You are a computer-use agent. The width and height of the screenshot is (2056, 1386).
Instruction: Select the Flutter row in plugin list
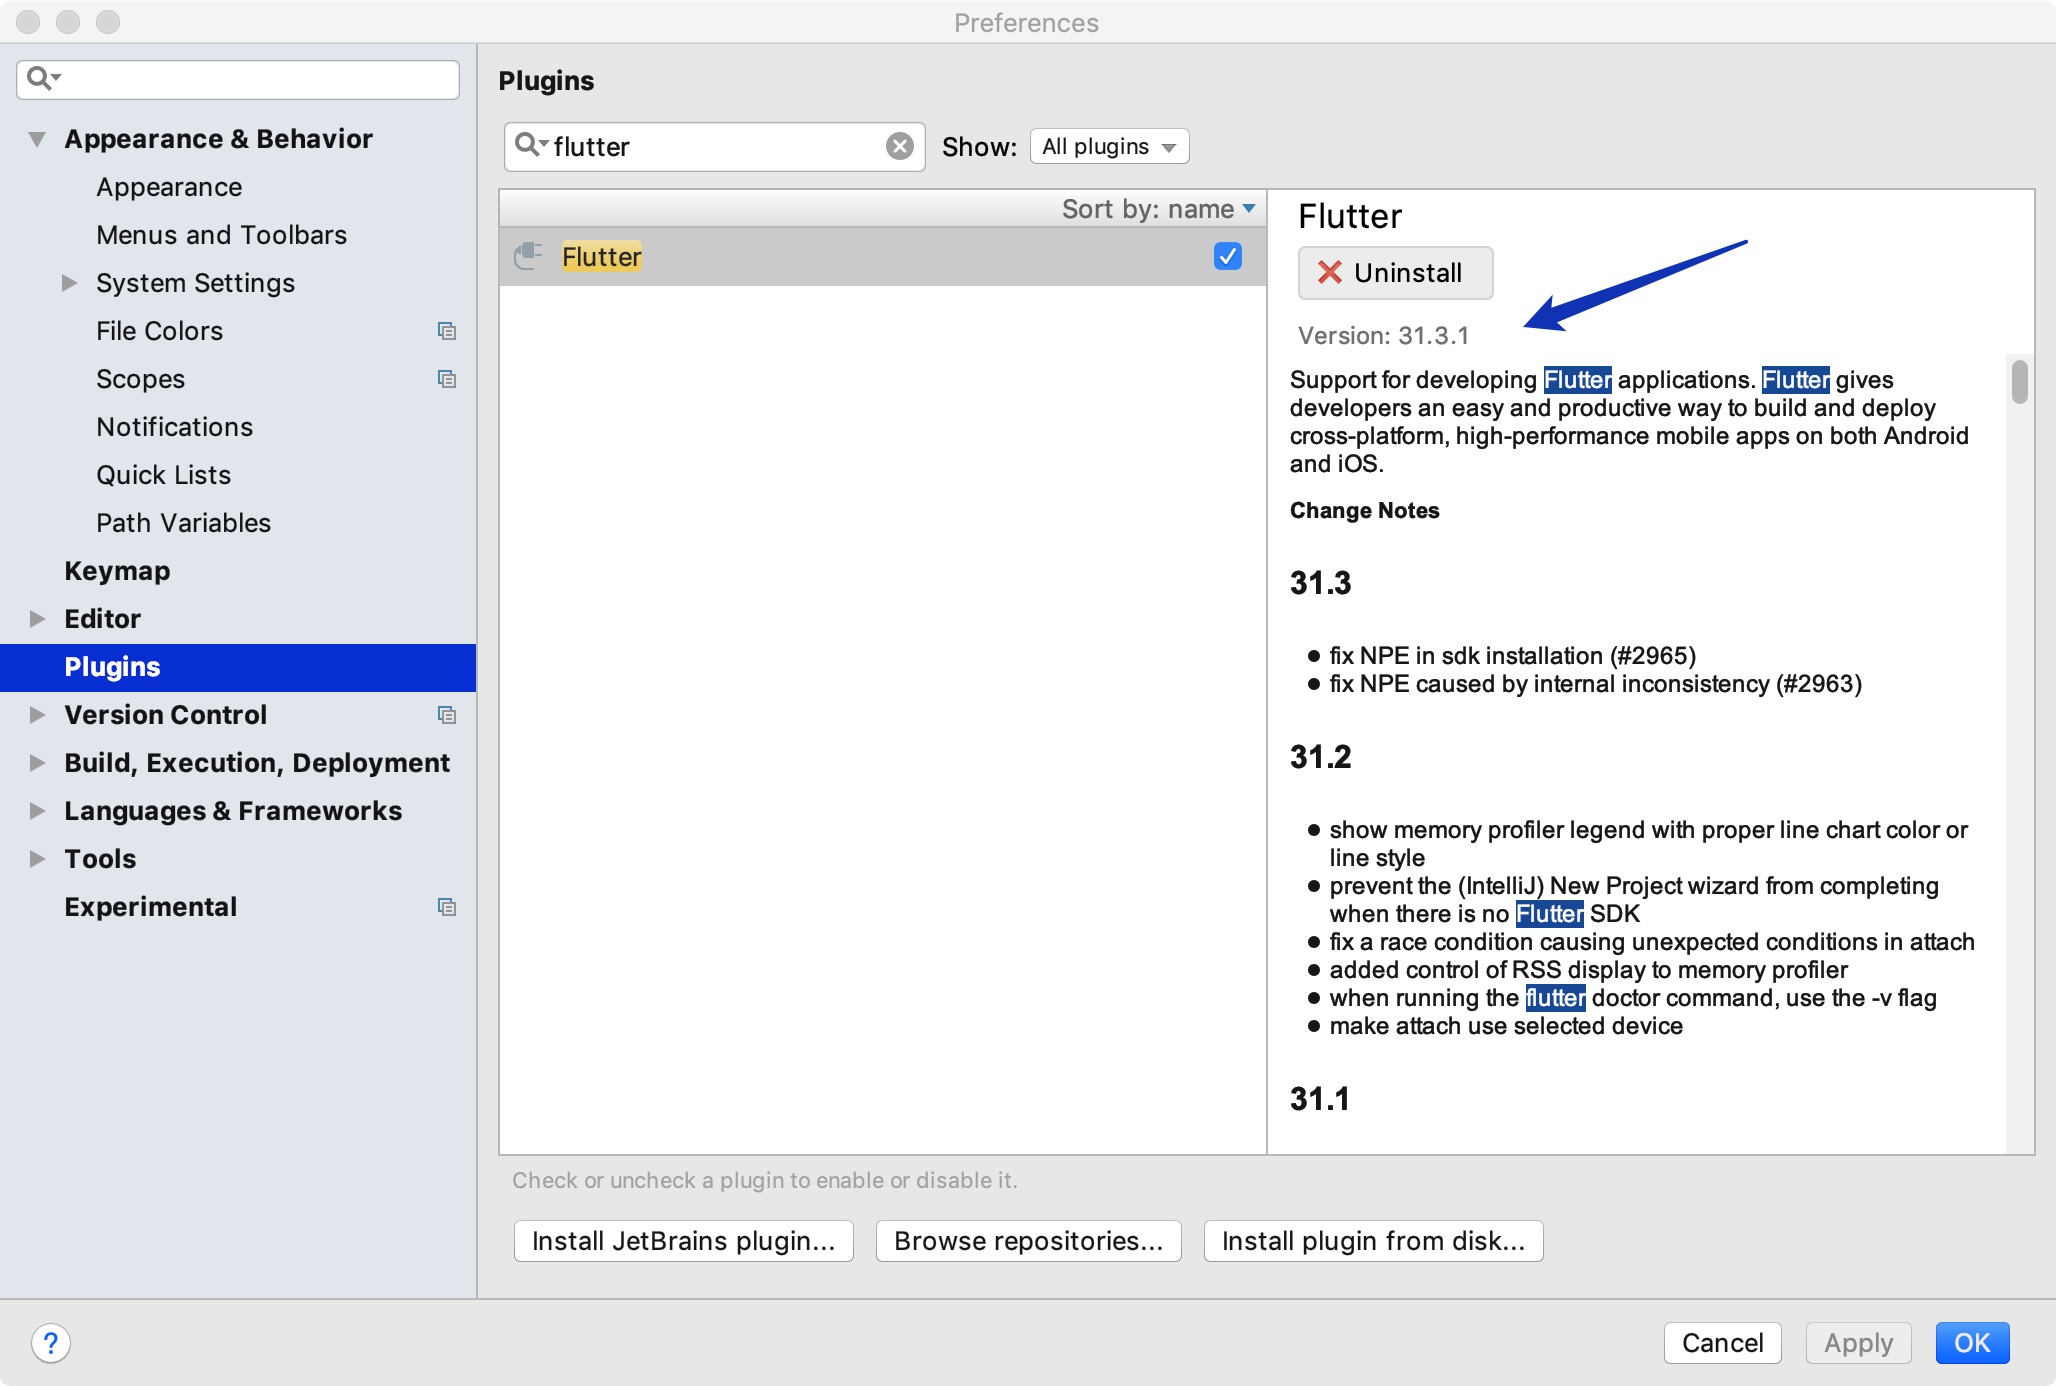pos(882,257)
